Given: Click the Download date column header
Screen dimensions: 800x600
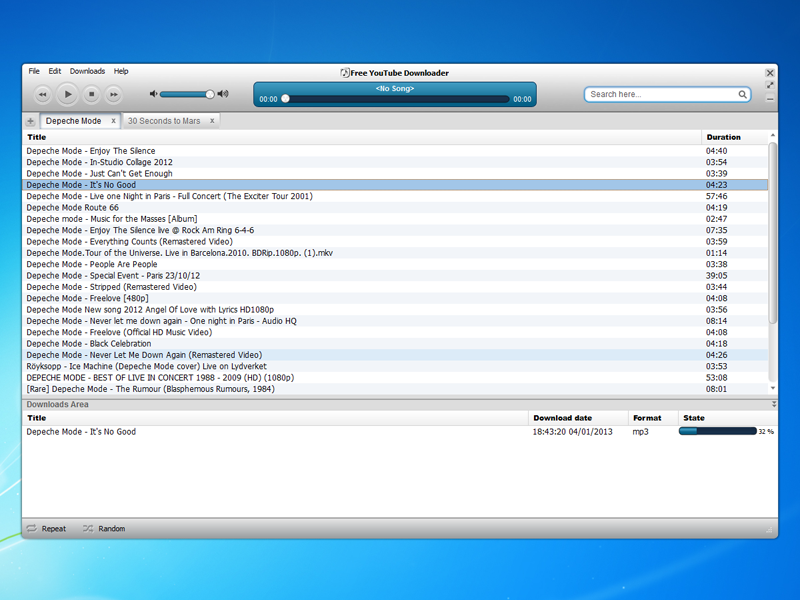Looking at the screenshot, I should 578,418.
